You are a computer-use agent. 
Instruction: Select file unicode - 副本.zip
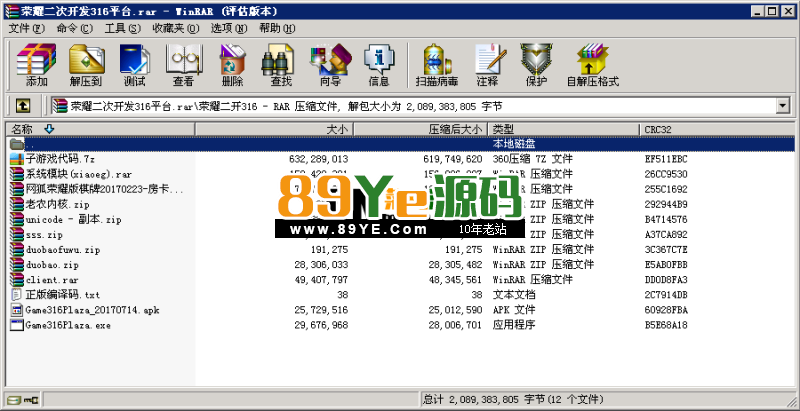click(73, 219)
